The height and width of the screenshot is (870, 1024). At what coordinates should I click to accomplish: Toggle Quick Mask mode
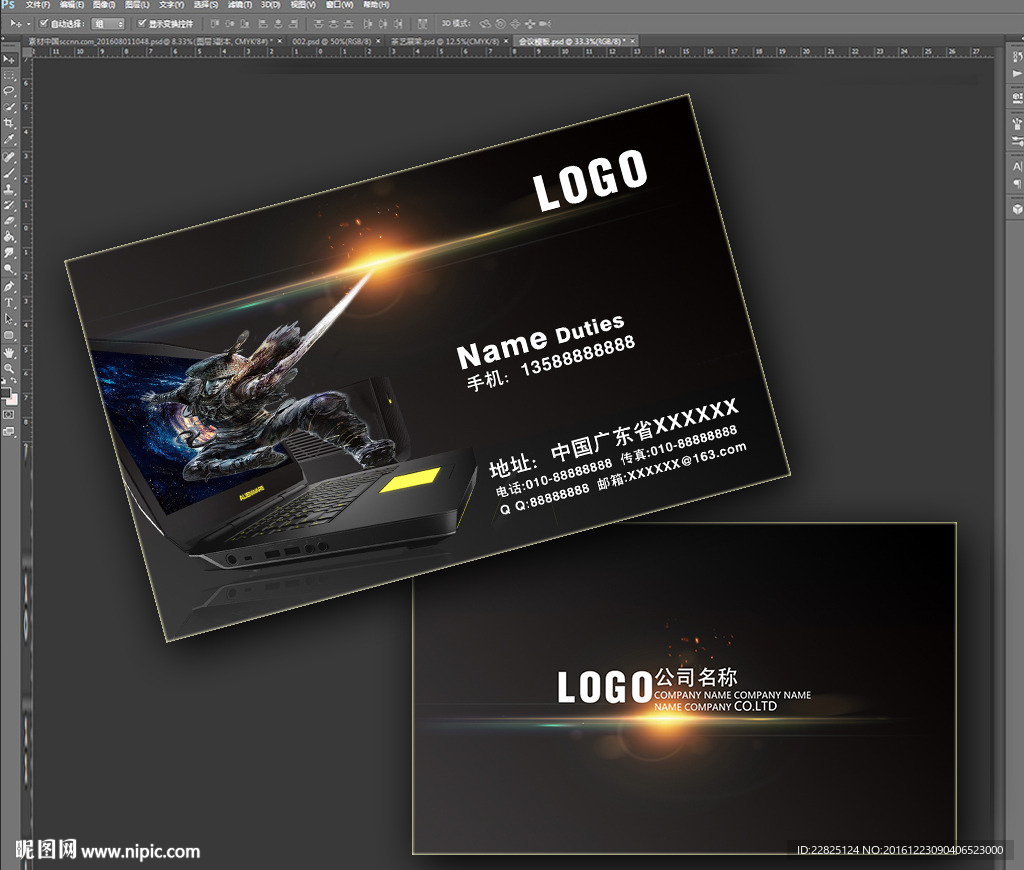[8, 414]
